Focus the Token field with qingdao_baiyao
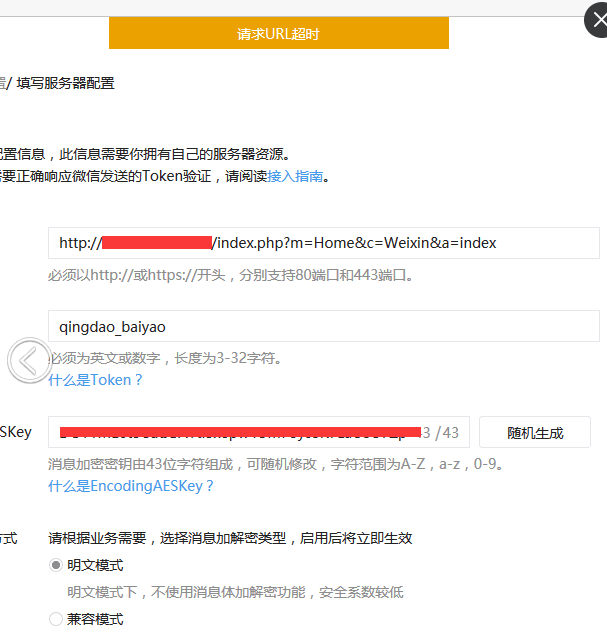Image resolution: width=607 pixels, height=634 pixels. 323,326
